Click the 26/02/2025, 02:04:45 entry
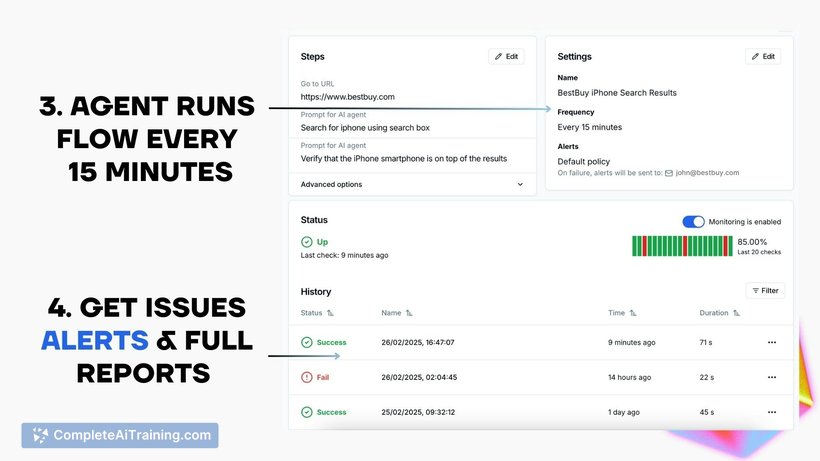The image size is (820, 461). tap(419, 377)
